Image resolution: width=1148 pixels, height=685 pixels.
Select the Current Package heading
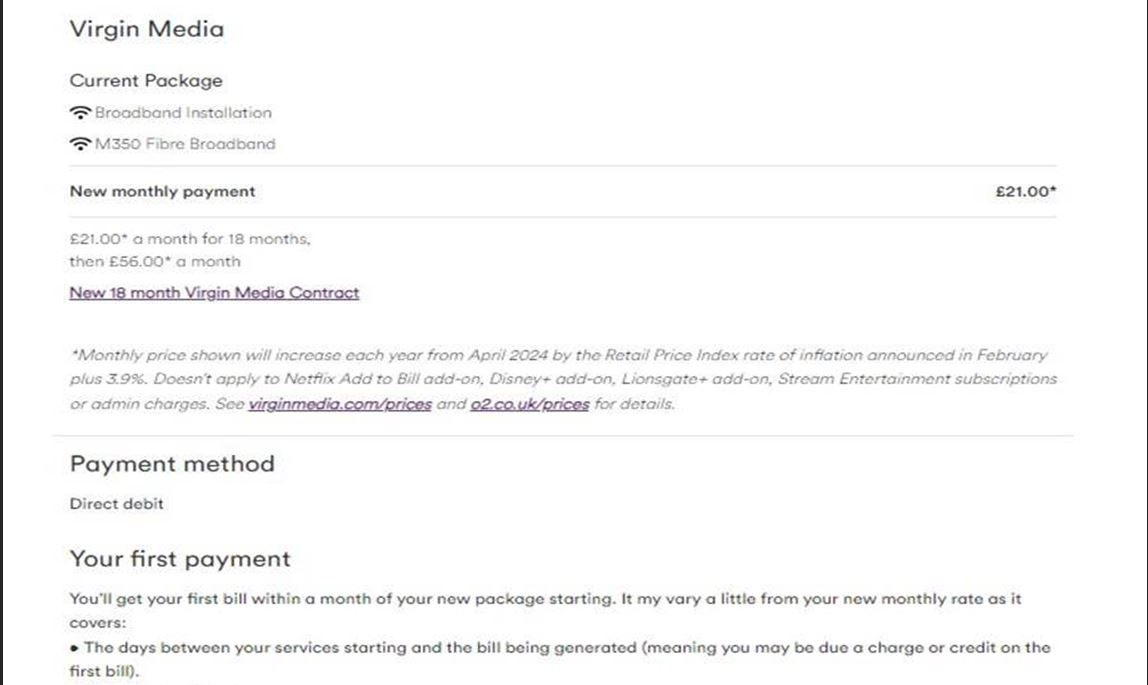pos(146,81)
